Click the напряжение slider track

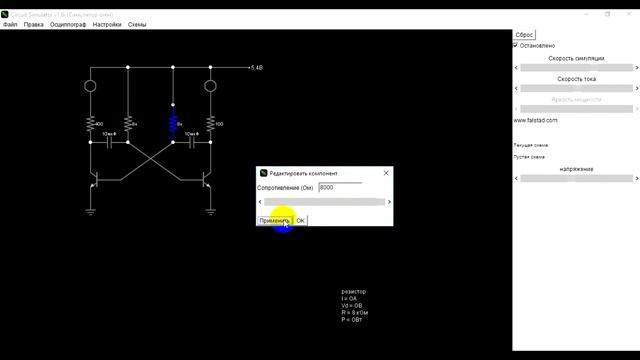(576, 178)
